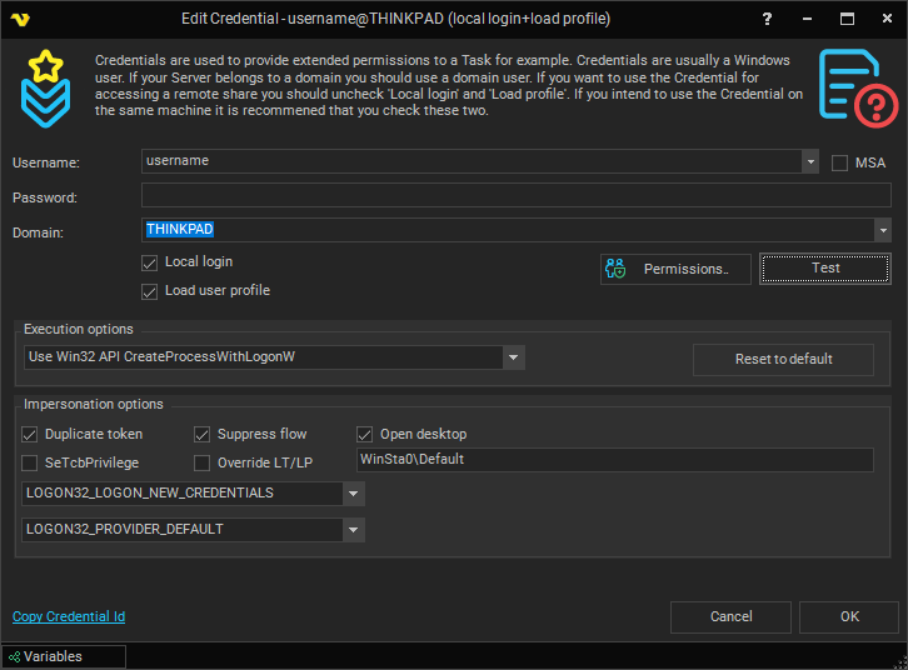Disable the Duplicate token checkbox
Viewport: 908px width, 670px height.
click(x=29, y=434)
